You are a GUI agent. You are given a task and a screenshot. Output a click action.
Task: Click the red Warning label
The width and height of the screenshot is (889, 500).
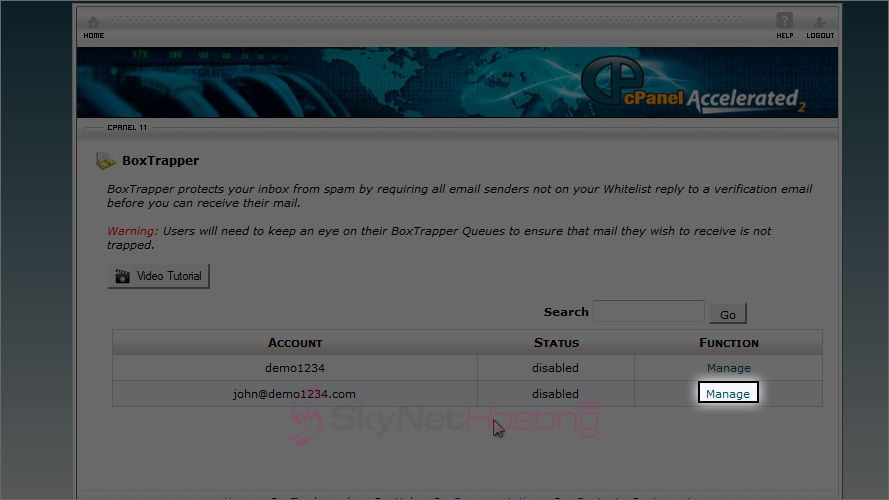click(x=133, y=231)
